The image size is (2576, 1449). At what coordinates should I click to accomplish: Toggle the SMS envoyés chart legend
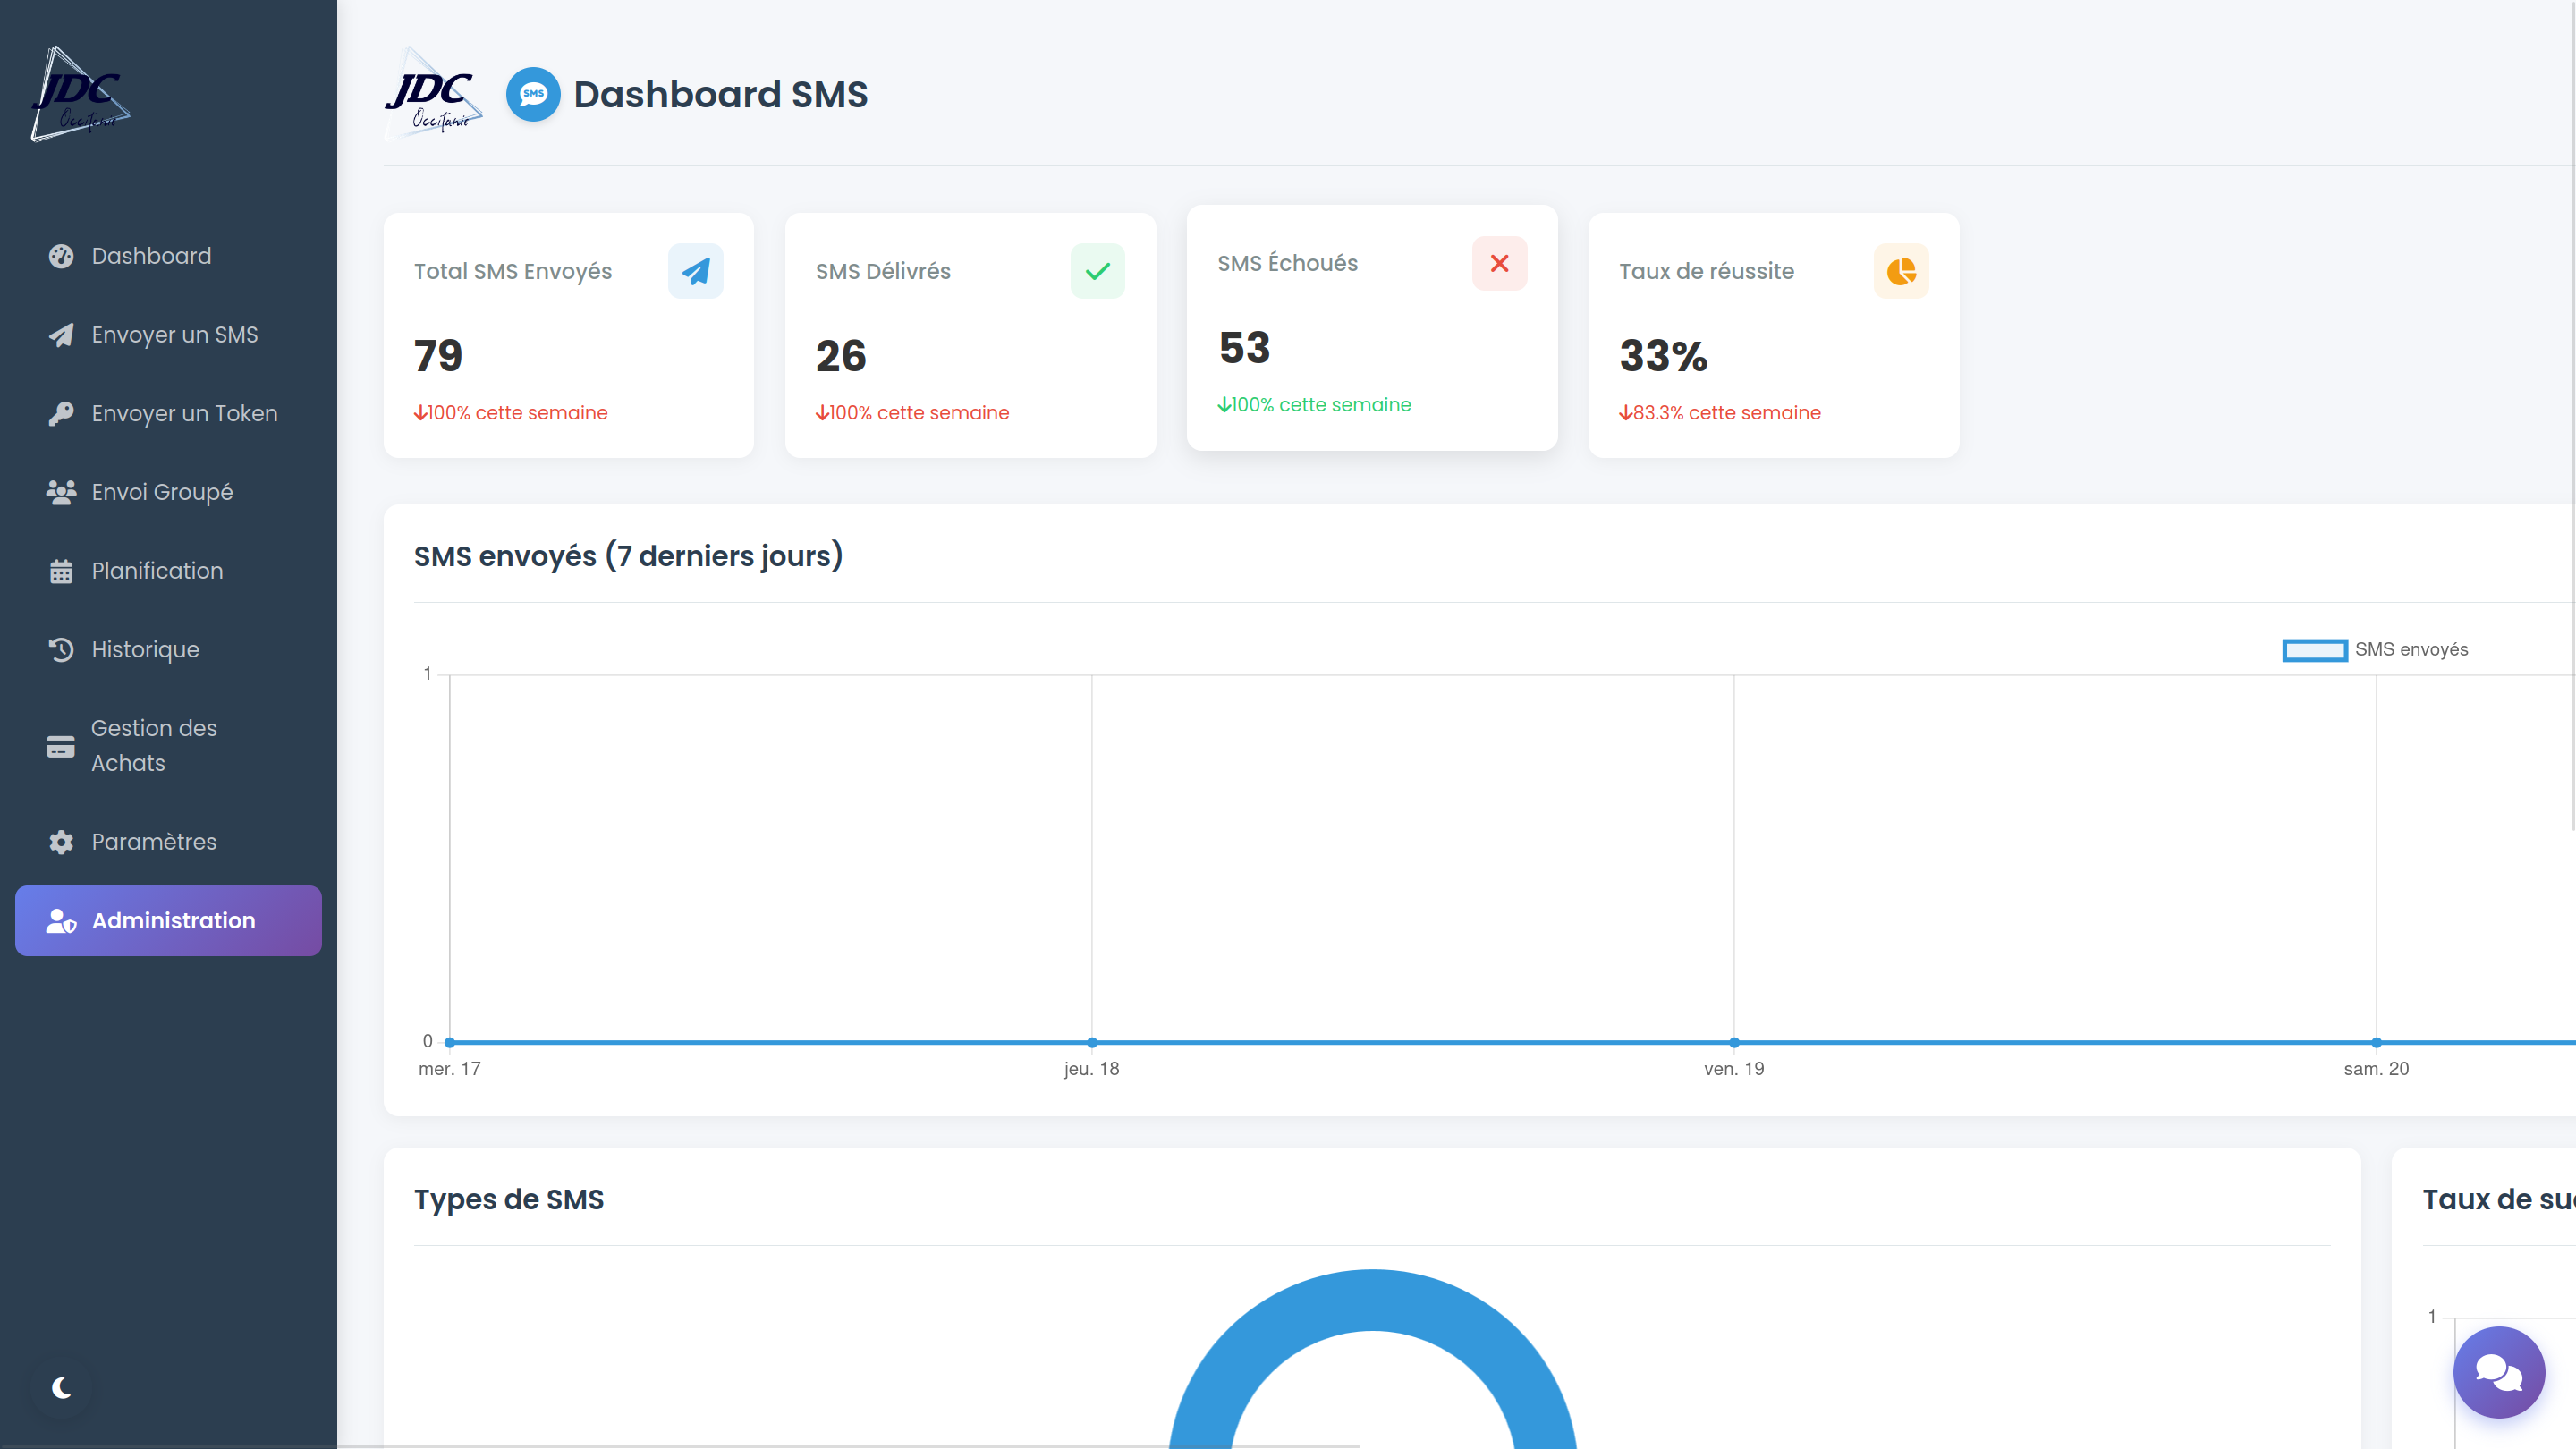2375,650
